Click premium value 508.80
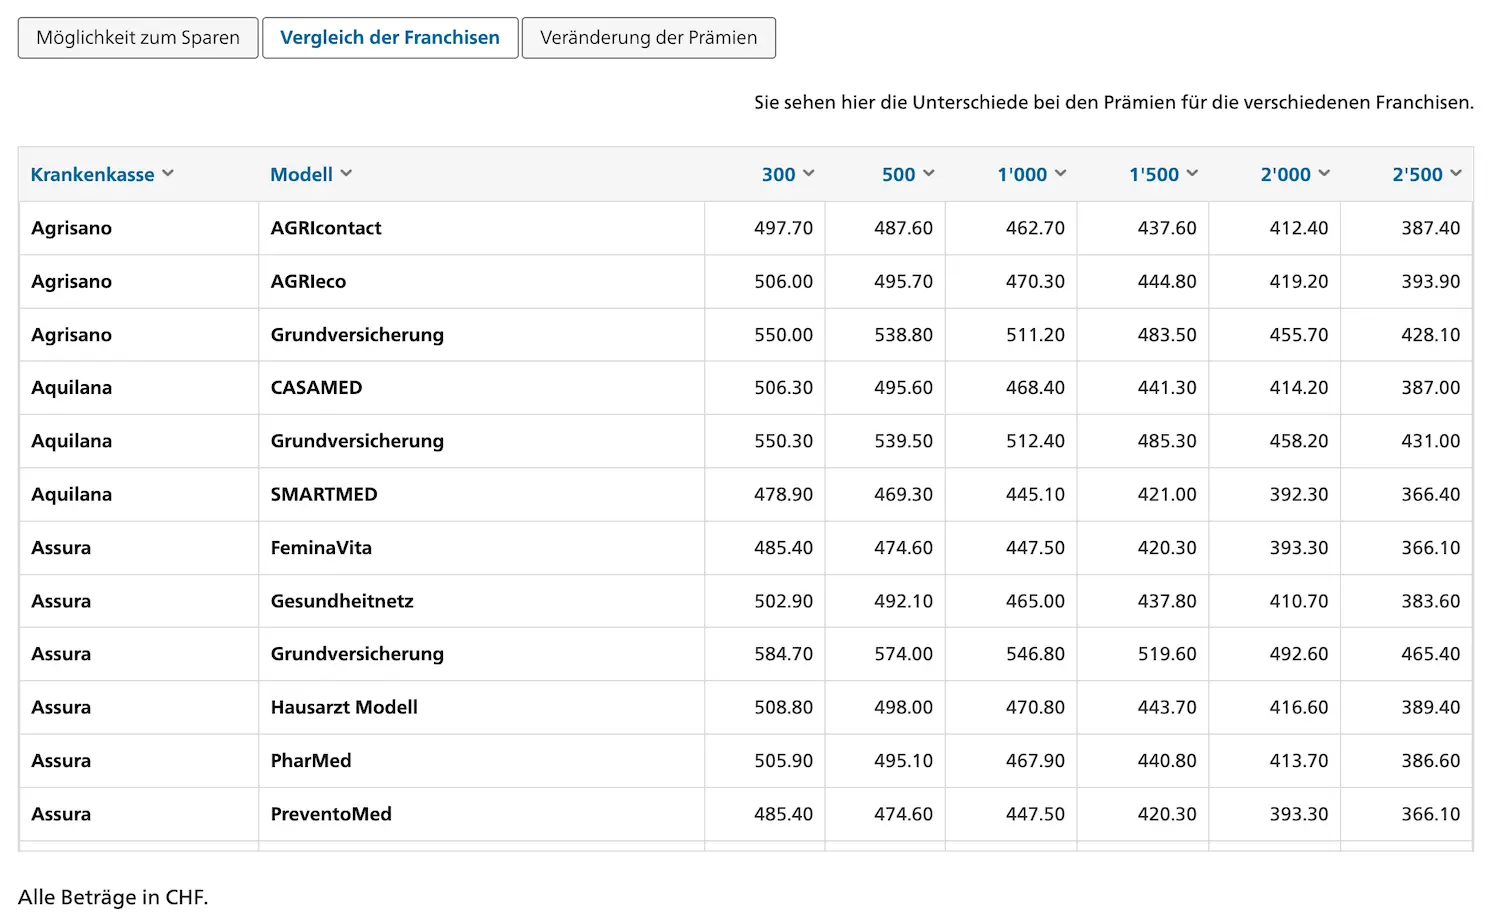Image resolution: width=1500 pixels, height=922 pixels. coord(783,707)
